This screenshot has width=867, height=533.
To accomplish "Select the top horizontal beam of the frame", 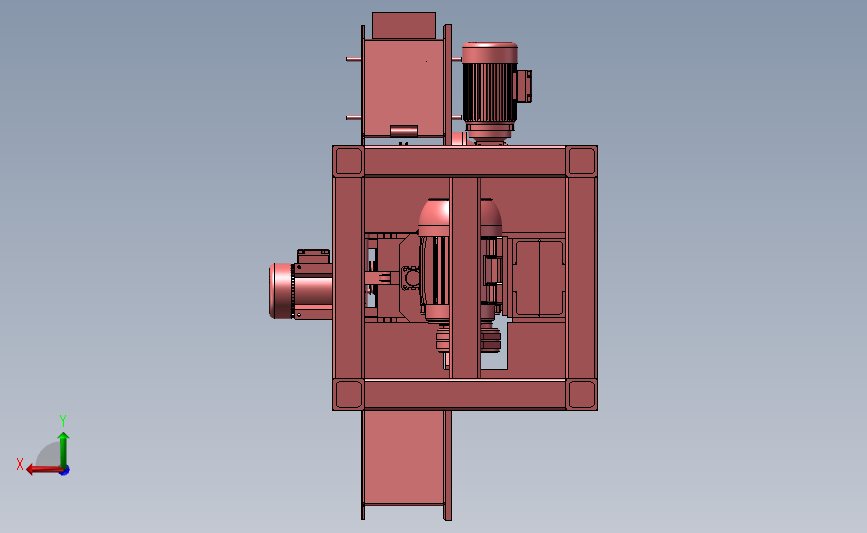I will [x=465, y=161].
